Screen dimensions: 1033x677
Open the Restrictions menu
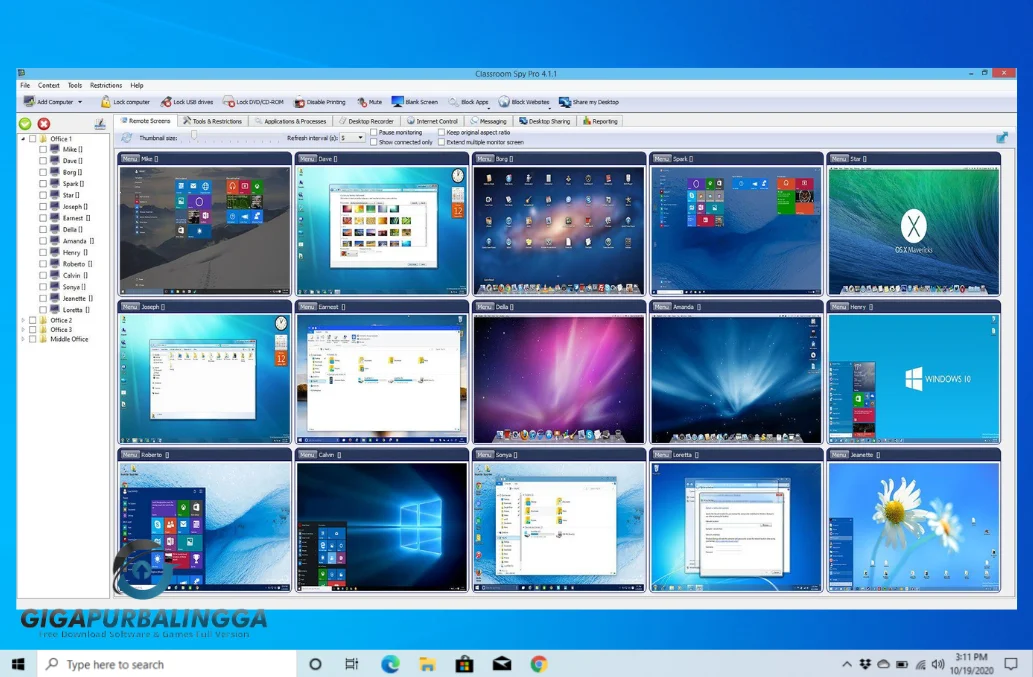[105, 85]
